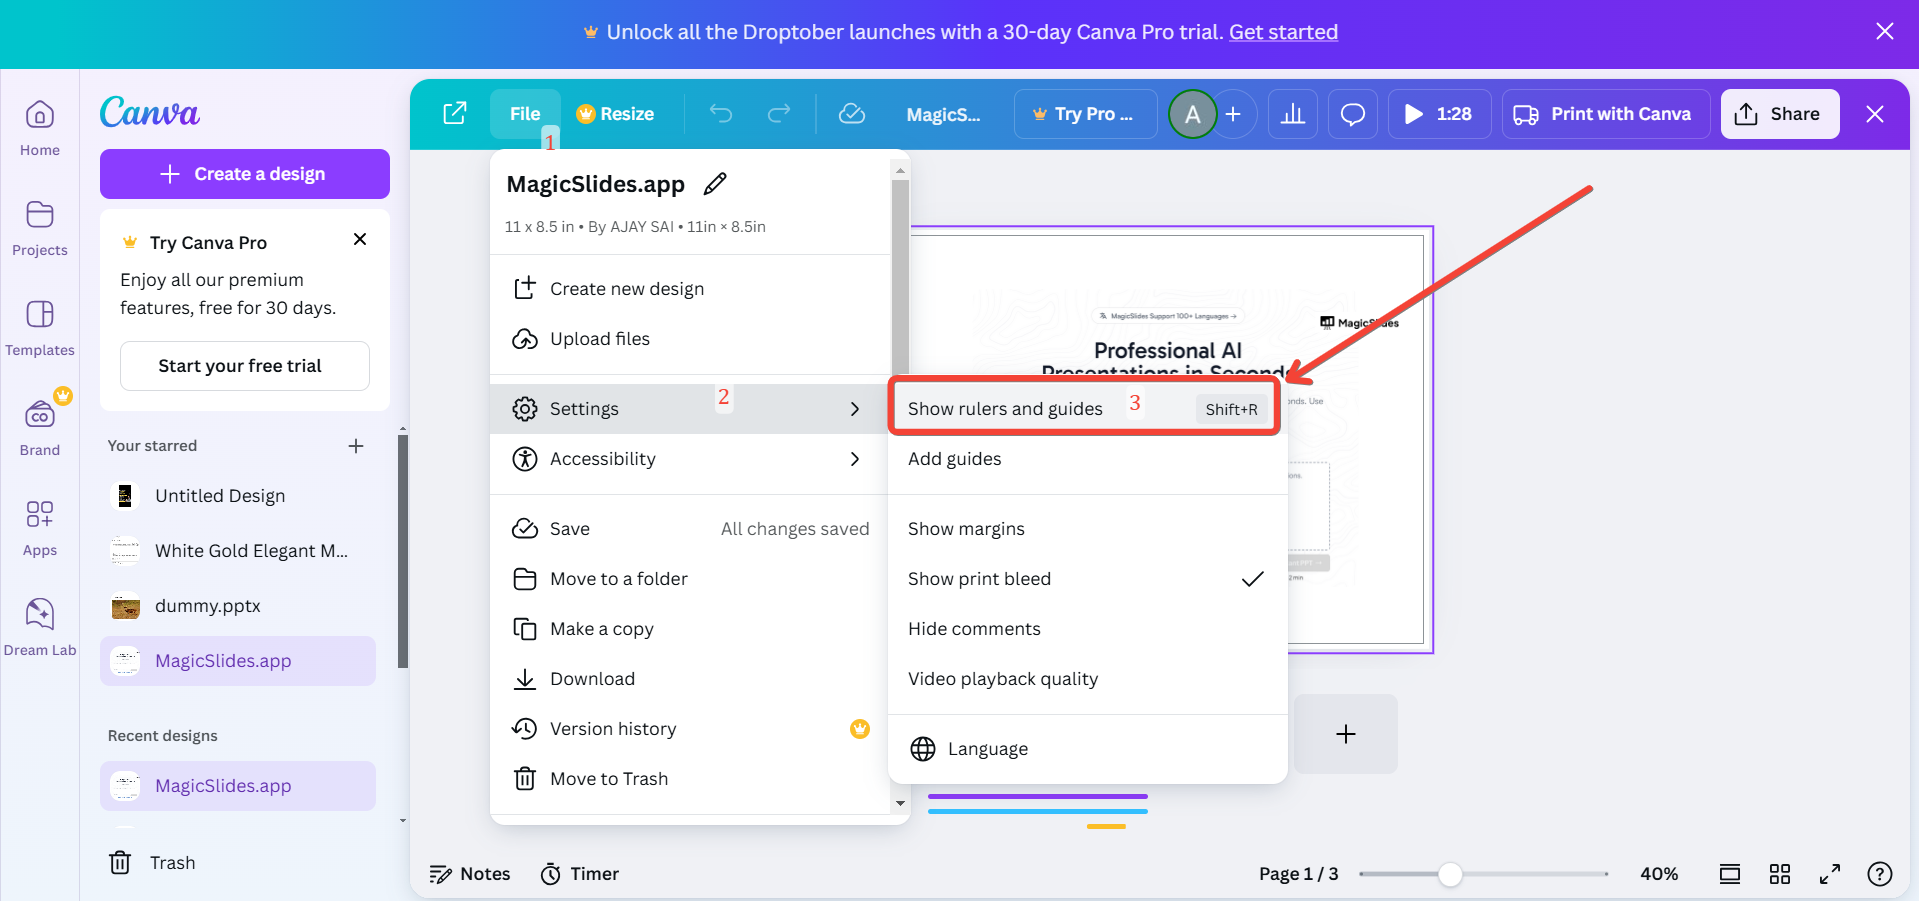Expand the Settings submenu arrow
The image size is (1919, 901).
854,409
